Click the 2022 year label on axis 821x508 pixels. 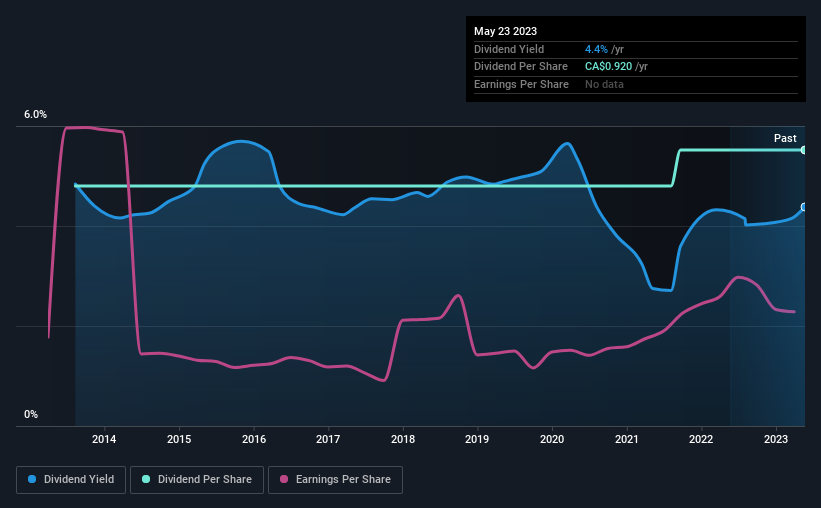701,439
